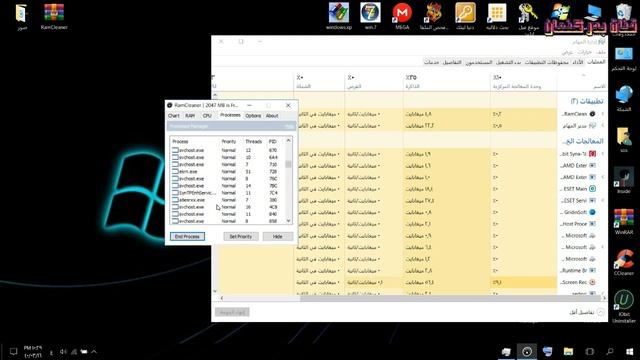Open Task View on the taskbar
Image resolution: width=640 pixels, height=360 pixels.
589,351
